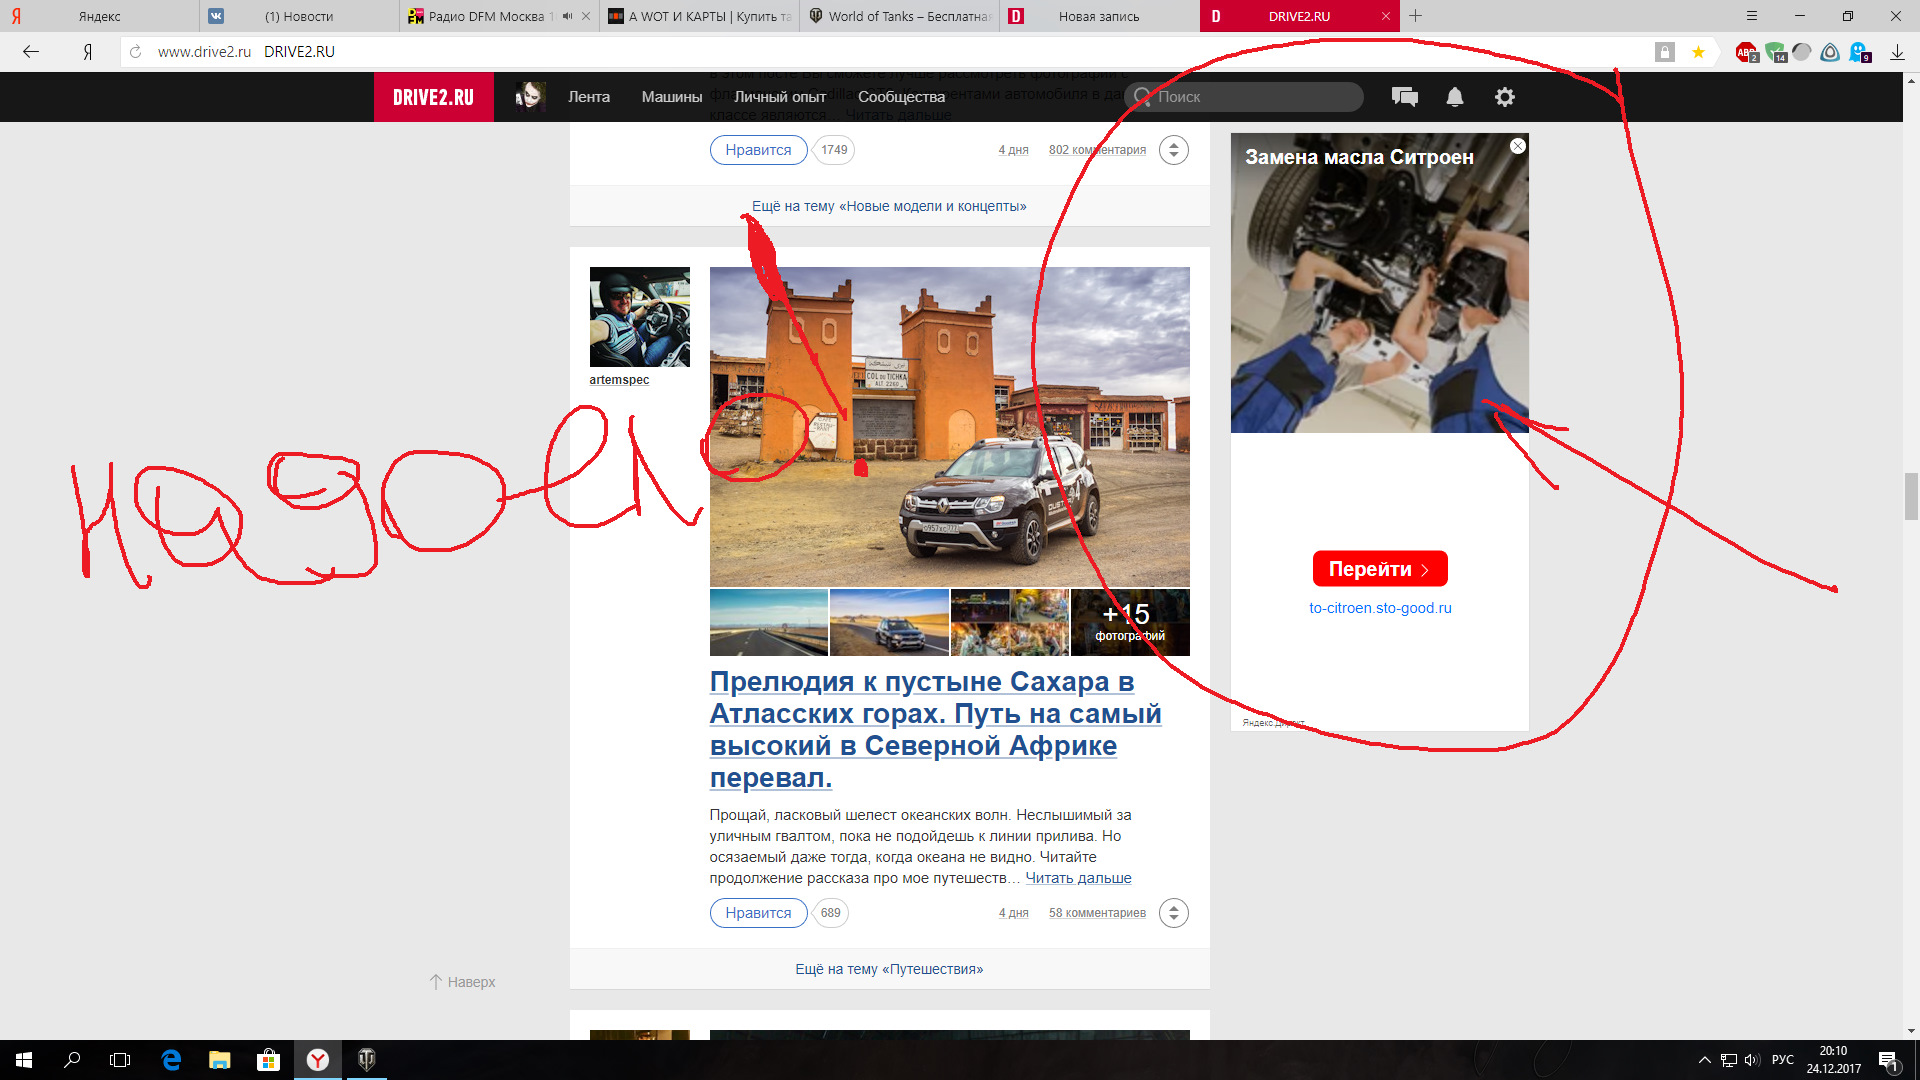This screenshot has width=1920, height=1080.
Task: Open the main Renault Duster photo
Action: (x=949, y=427)
